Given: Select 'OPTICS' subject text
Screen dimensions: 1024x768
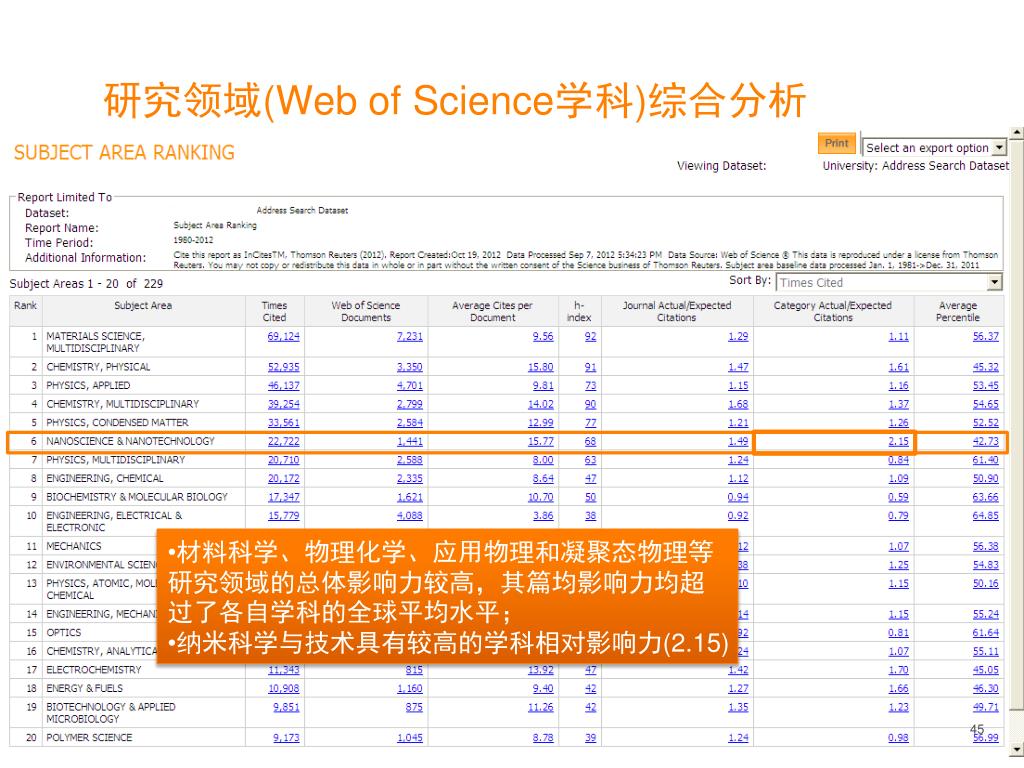Looking at the screenshot, I should 63,633.
